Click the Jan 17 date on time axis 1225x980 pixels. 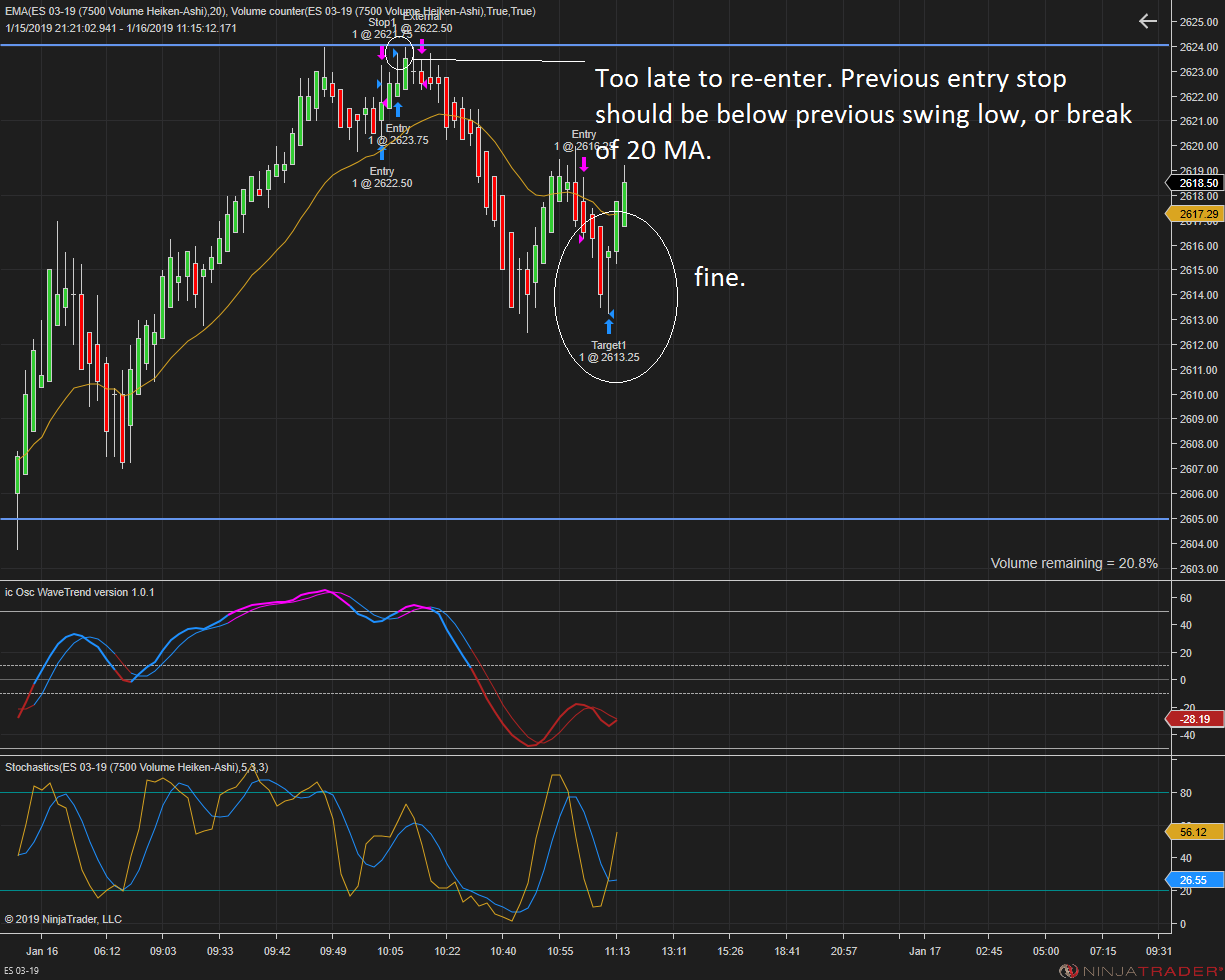click(x=924, y=951)
